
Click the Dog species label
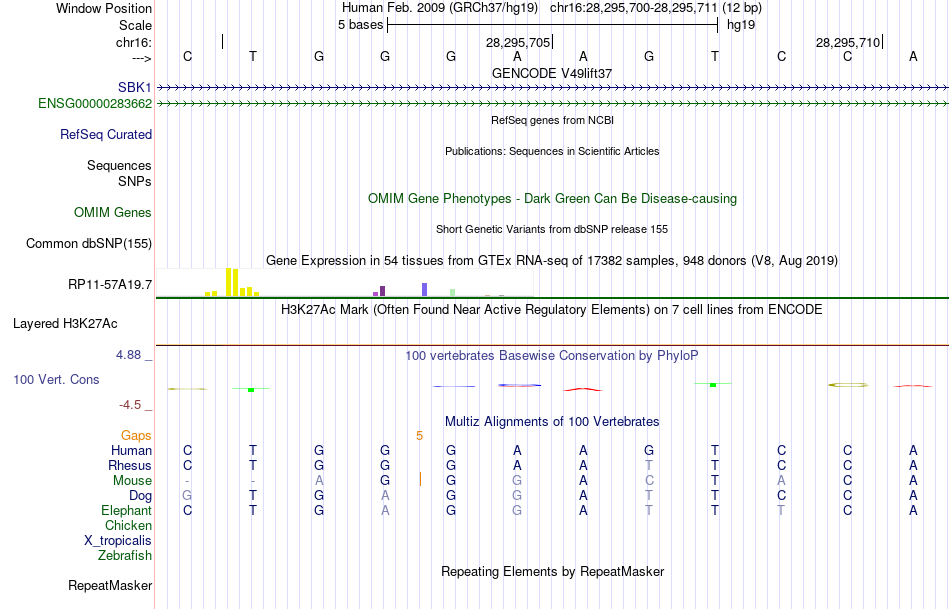coord(140,496)
